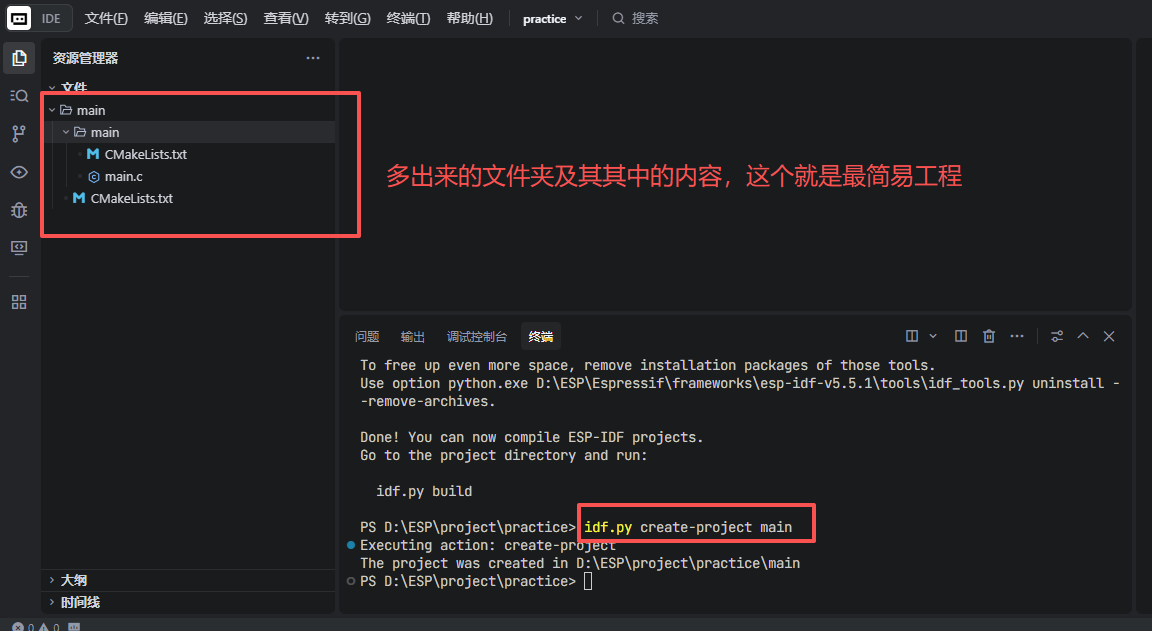The image size is (1152, 631).
Task: Switch to the 输出 tab
Action: [412, 336]
